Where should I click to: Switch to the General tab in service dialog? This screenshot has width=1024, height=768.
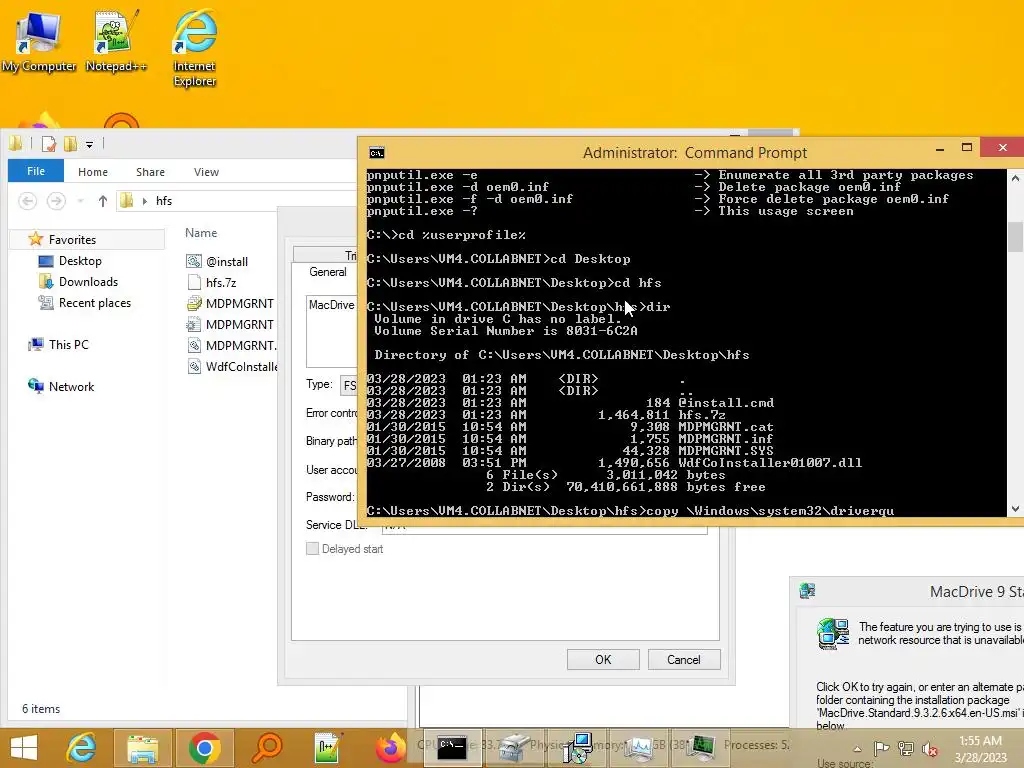tap(328, 272)
